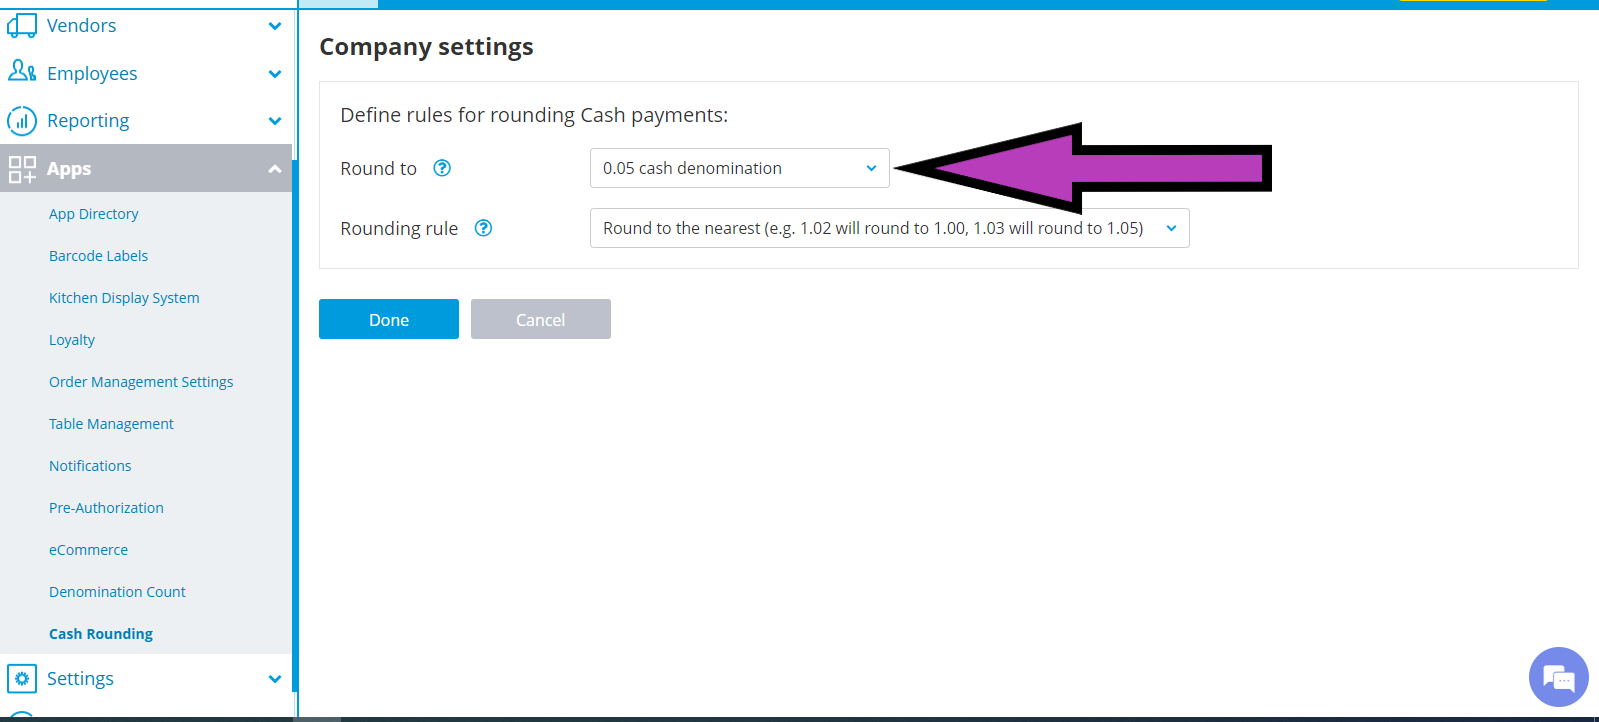
Task: Click help icon beside Round to
Action: tap(442, 168)
